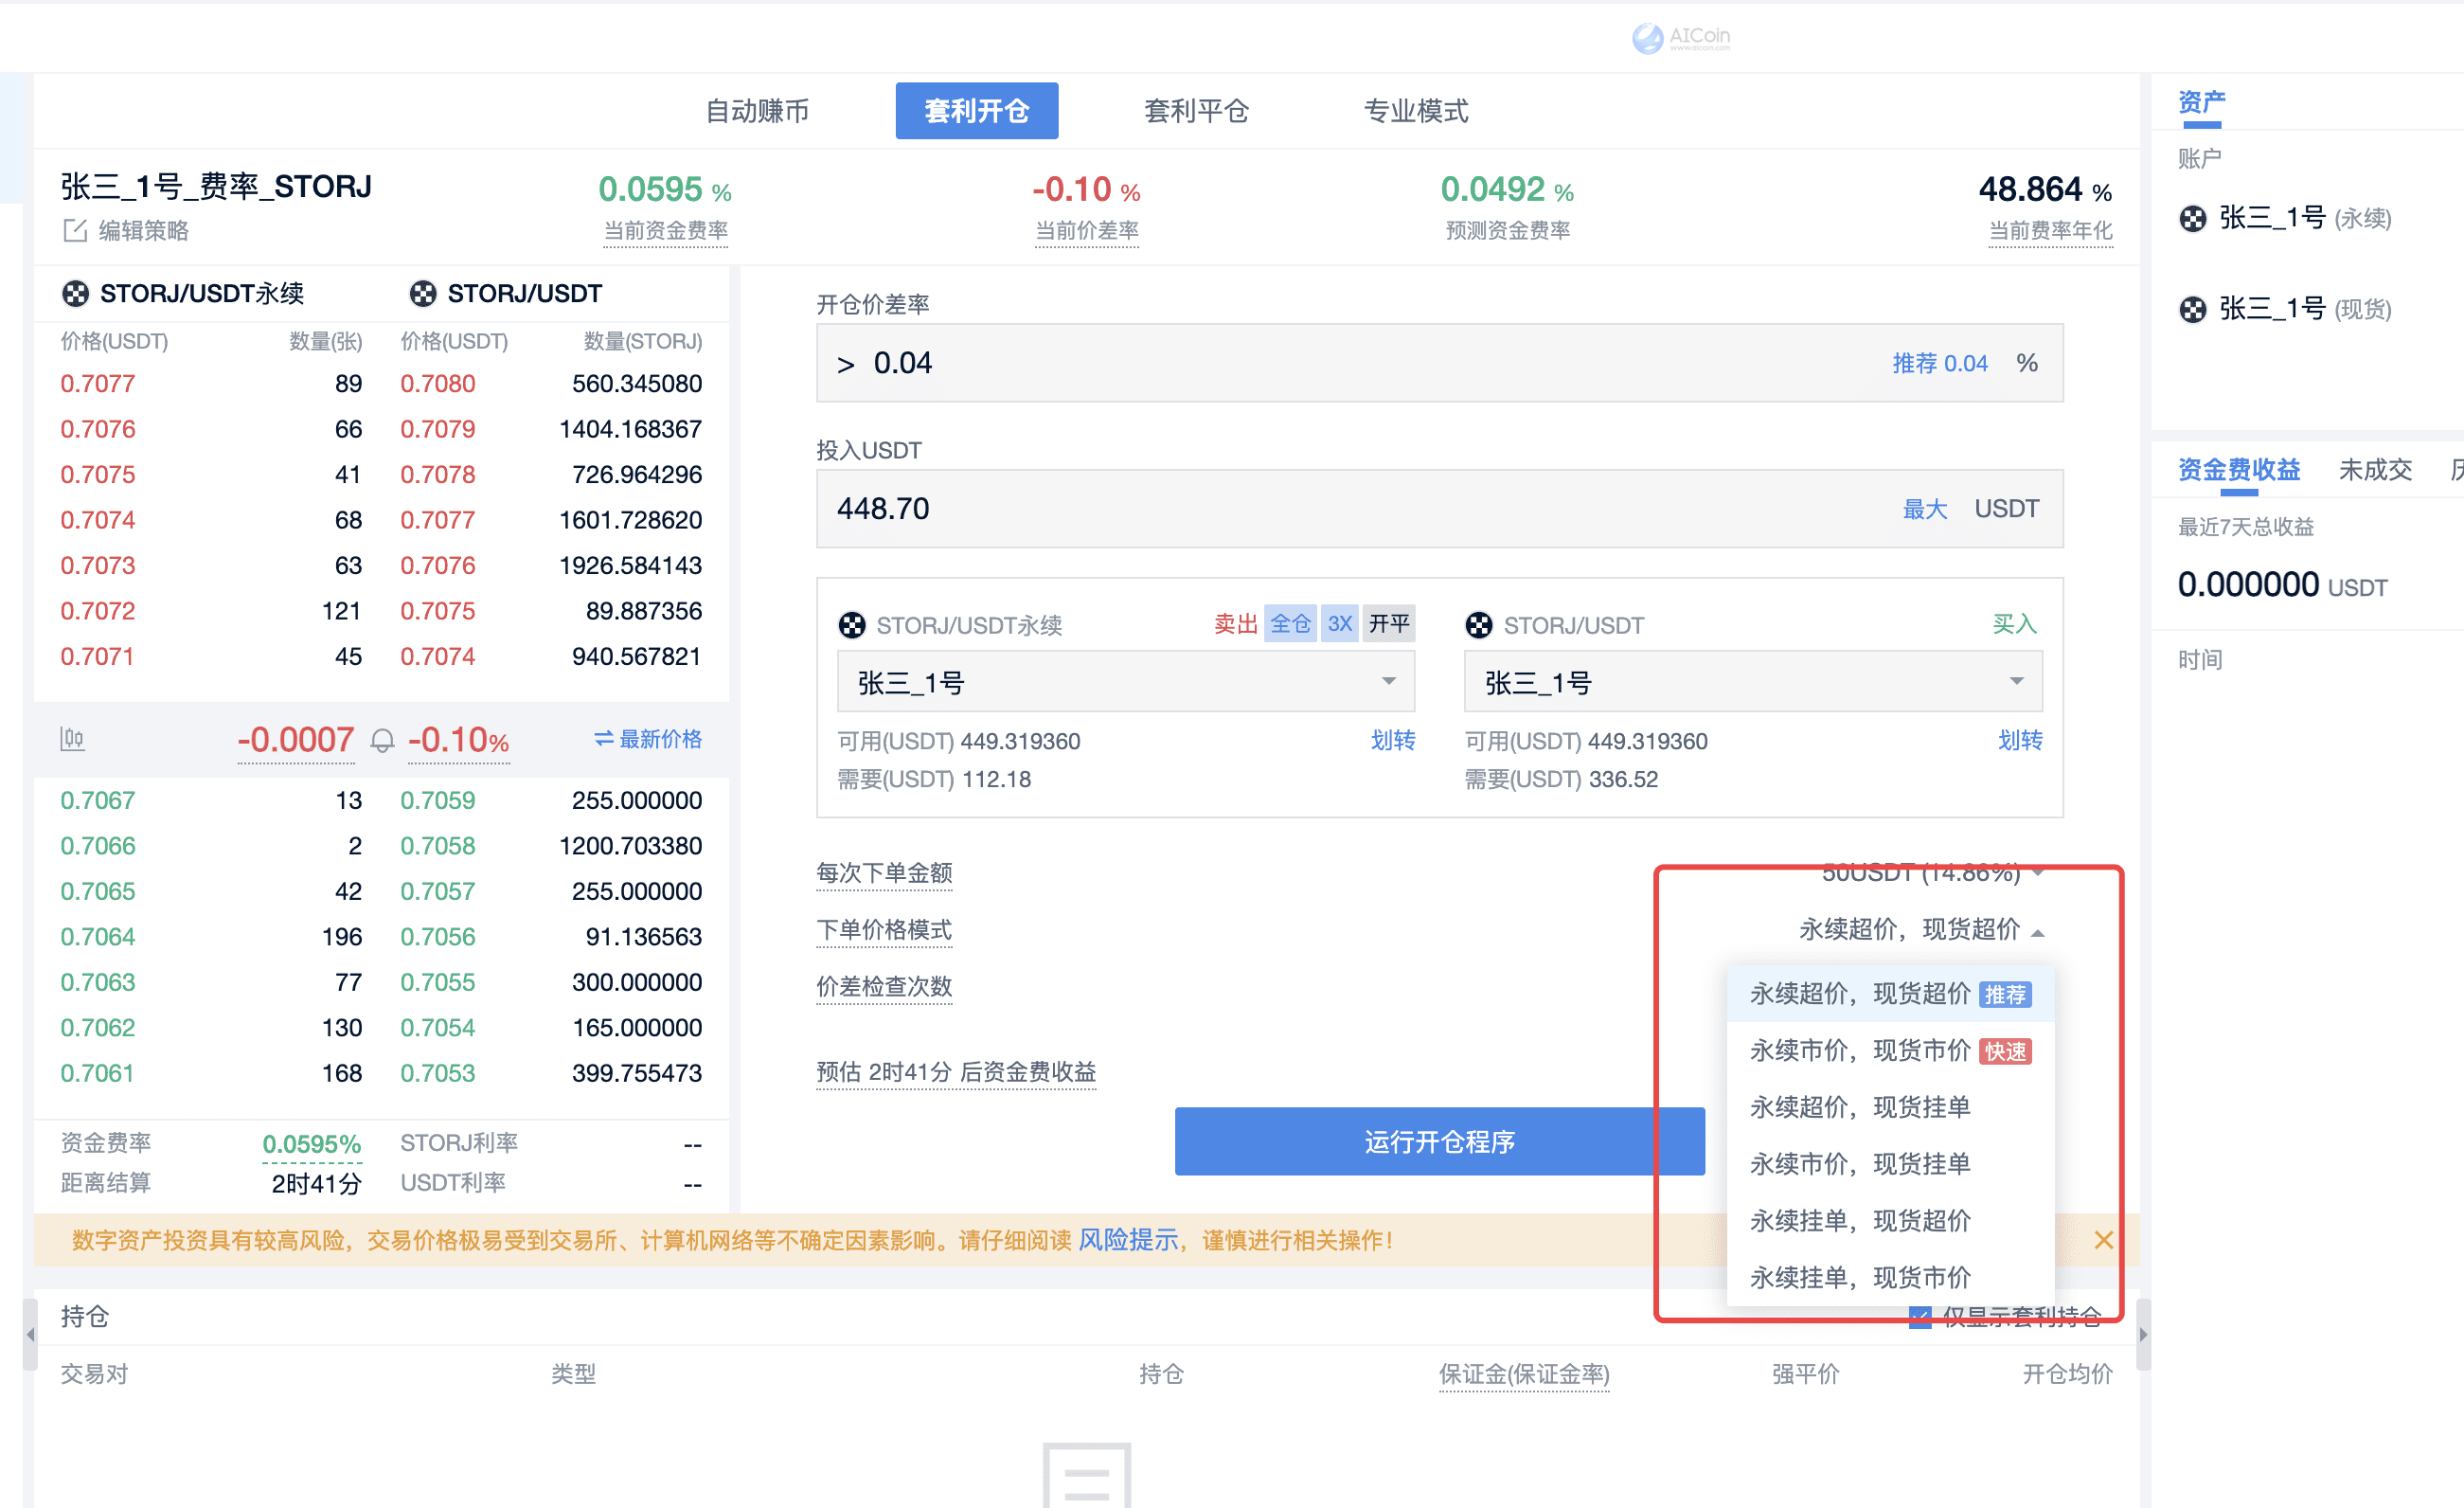Click the coin icon for 张三_1号 (现货) account
Viewport: 2464px width, 1508px height.
(2193, 309)
